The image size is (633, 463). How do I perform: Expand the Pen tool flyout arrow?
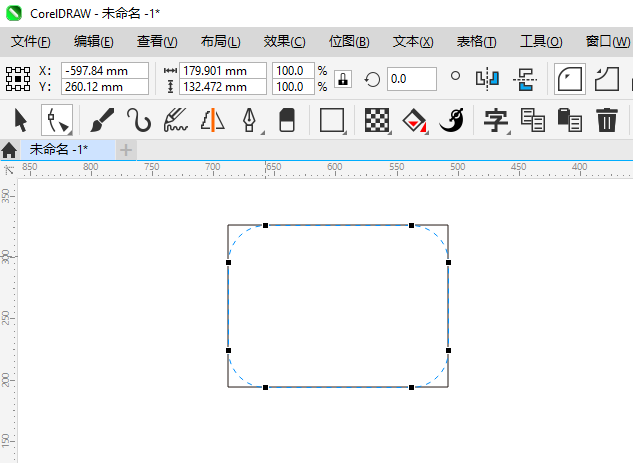click(x=262, y=132)
